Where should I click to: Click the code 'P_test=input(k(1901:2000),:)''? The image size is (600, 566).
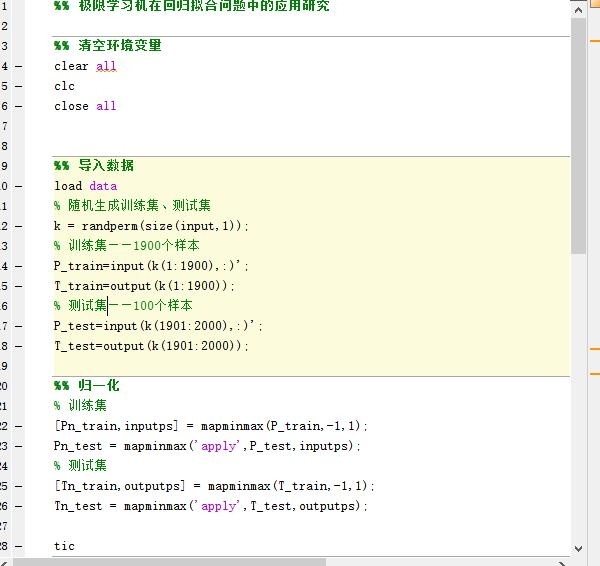point(158,326)
